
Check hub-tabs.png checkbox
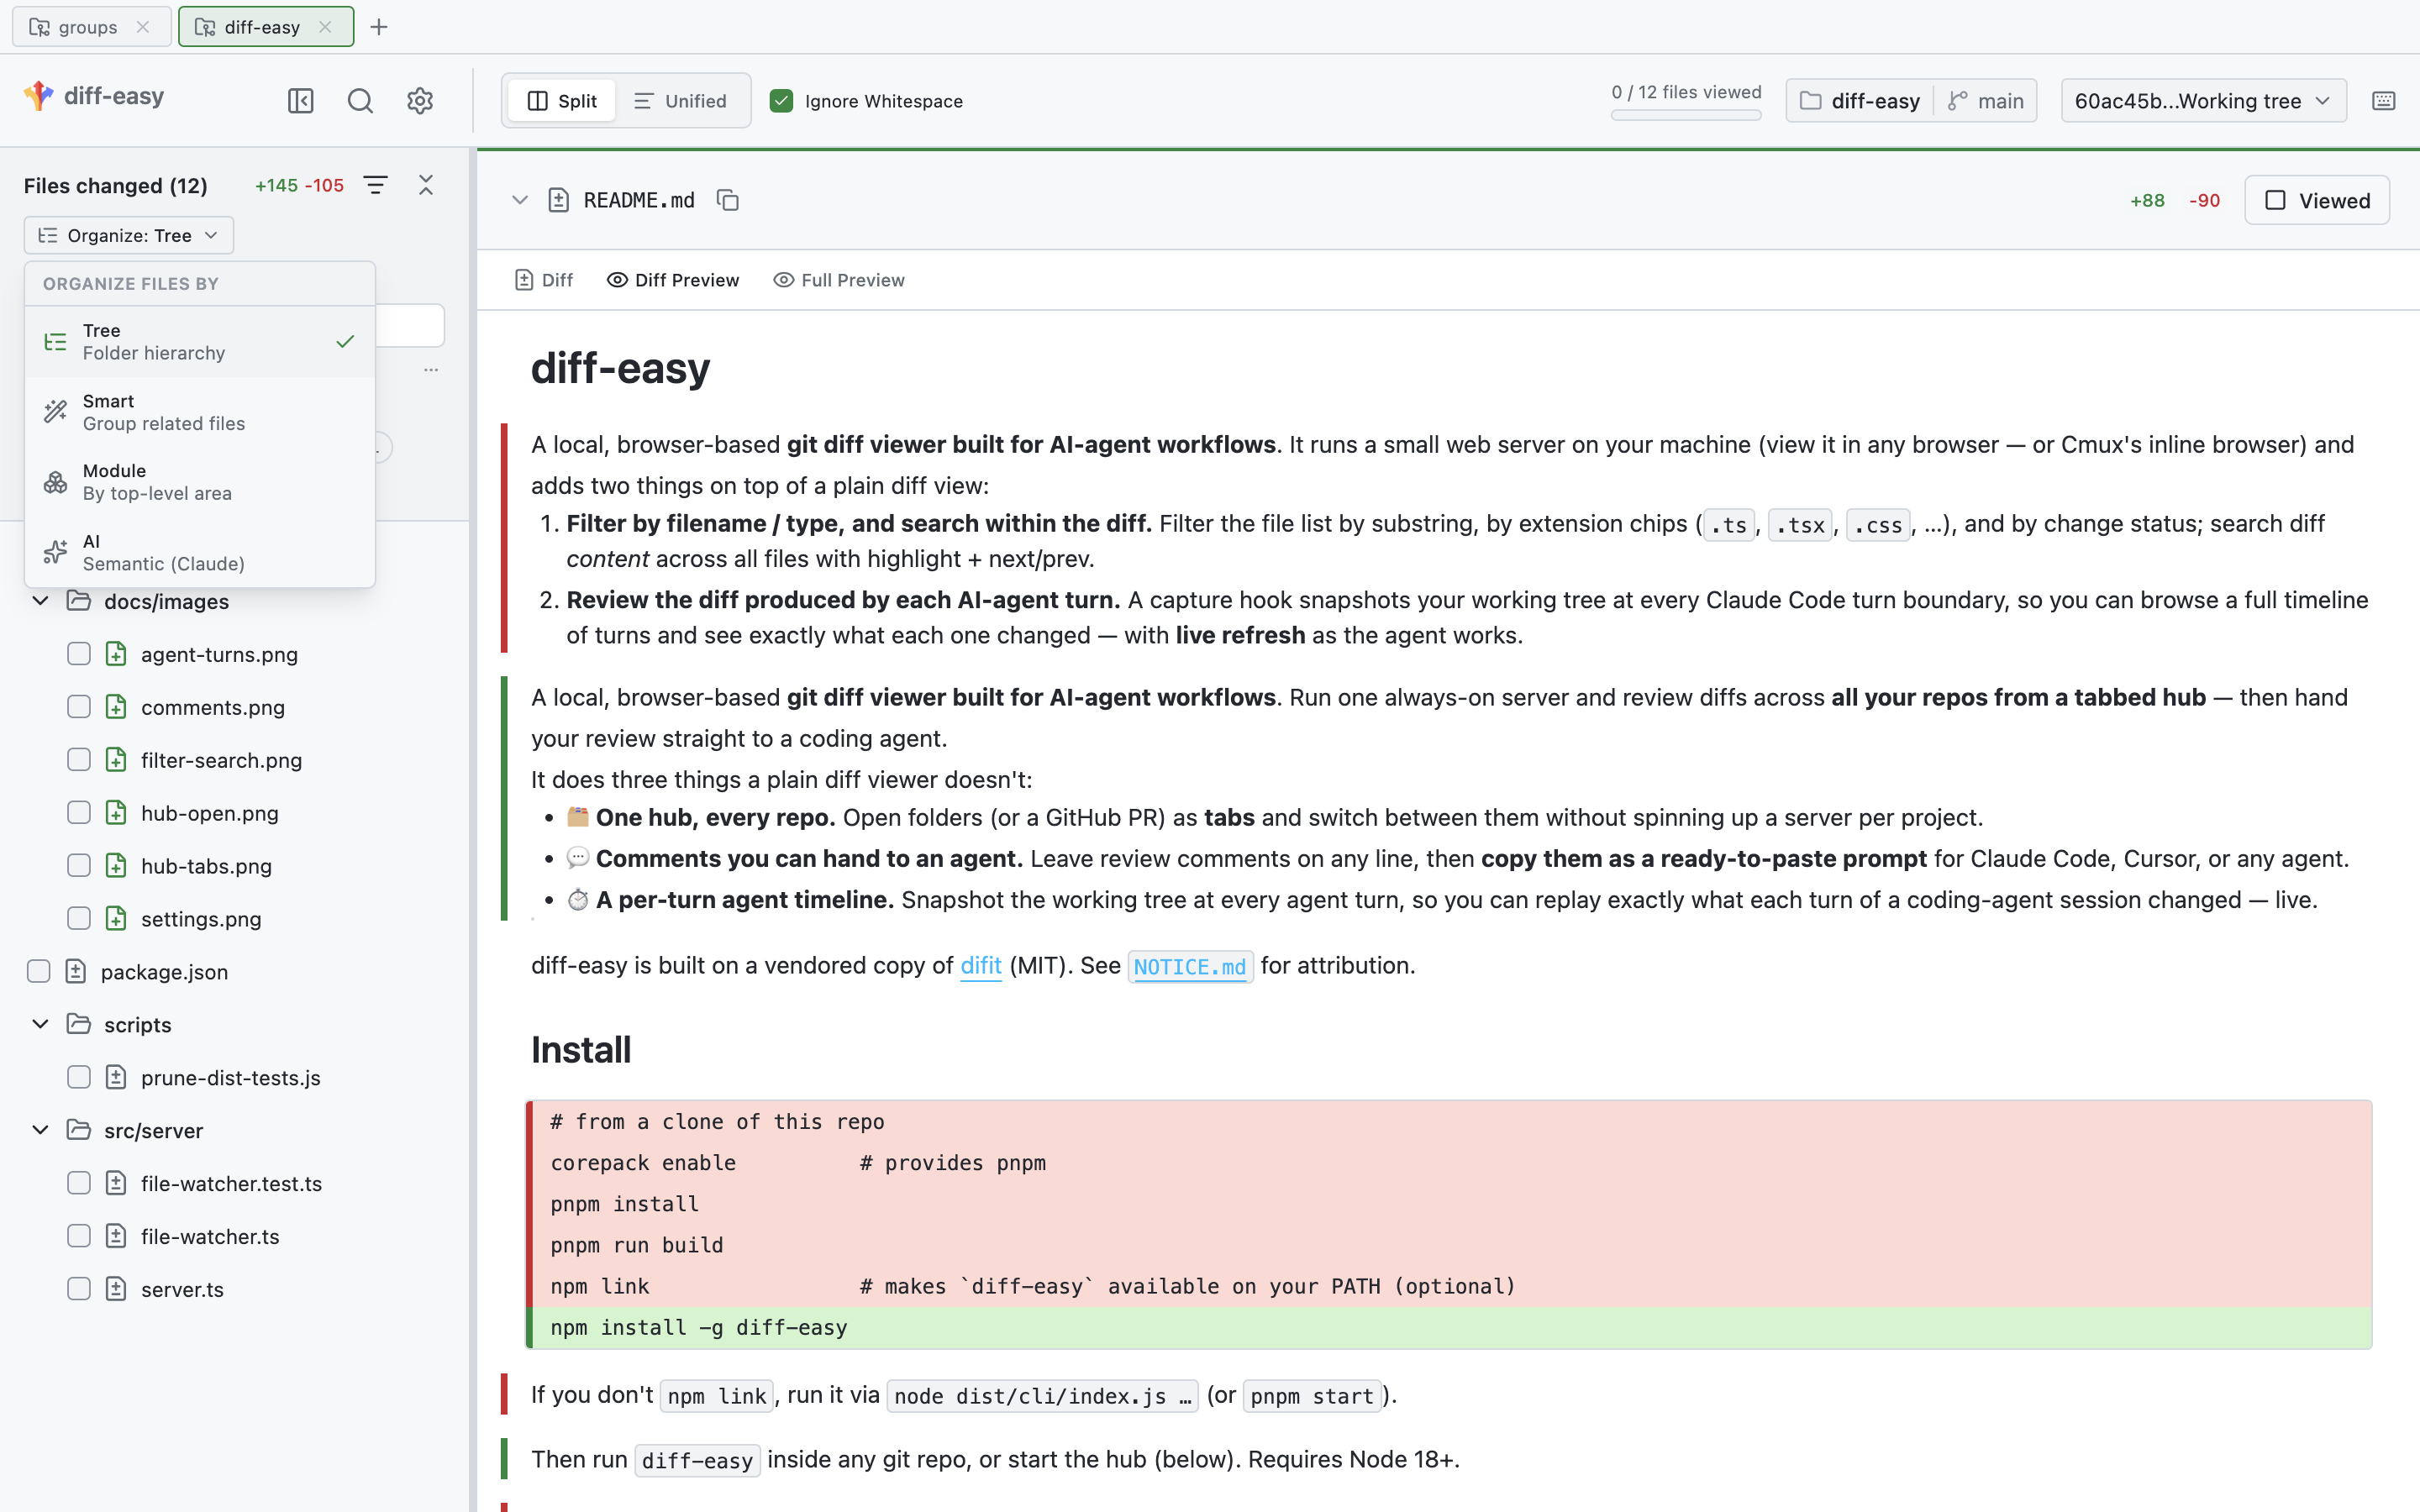click(79, 866)
